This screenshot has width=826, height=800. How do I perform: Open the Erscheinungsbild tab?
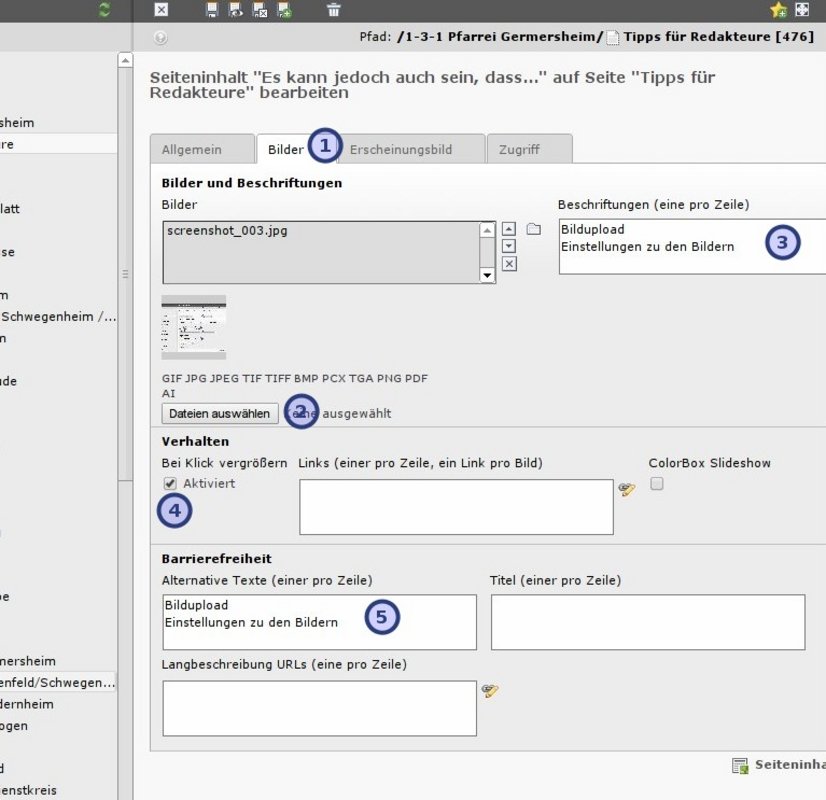coord(400,149)
